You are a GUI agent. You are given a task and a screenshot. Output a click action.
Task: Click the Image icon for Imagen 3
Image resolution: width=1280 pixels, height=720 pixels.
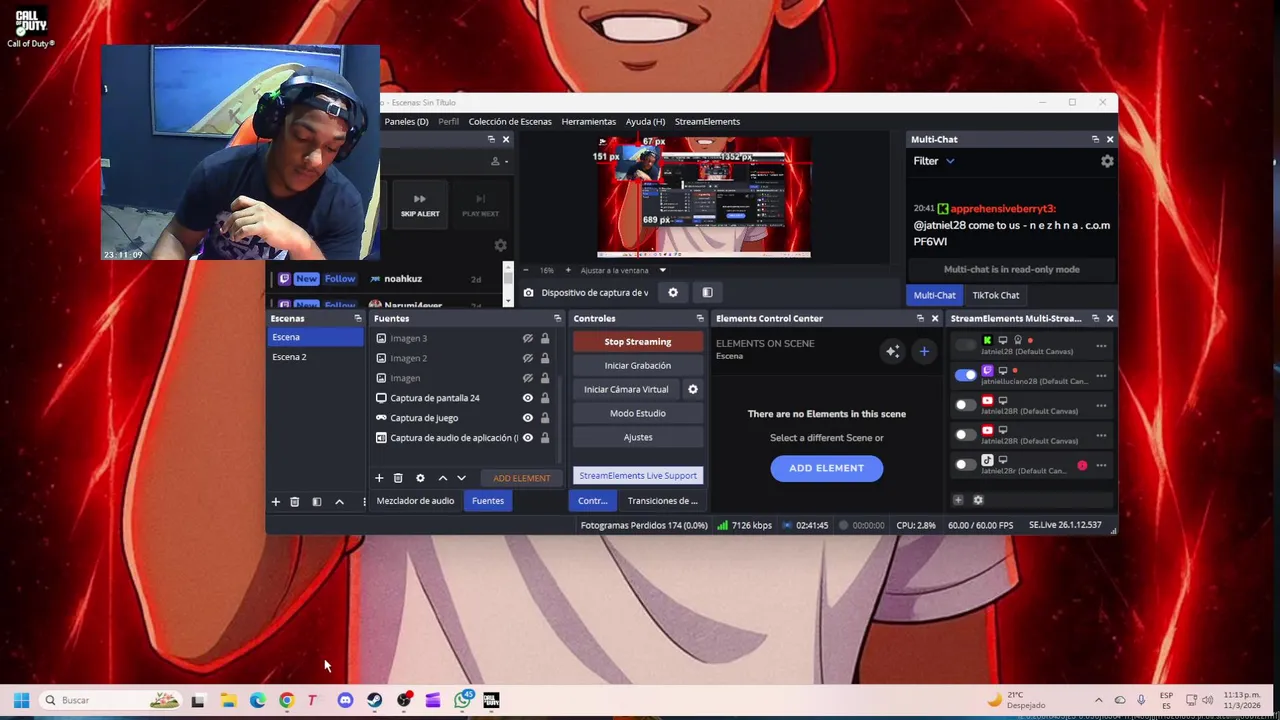coord(381,338)
